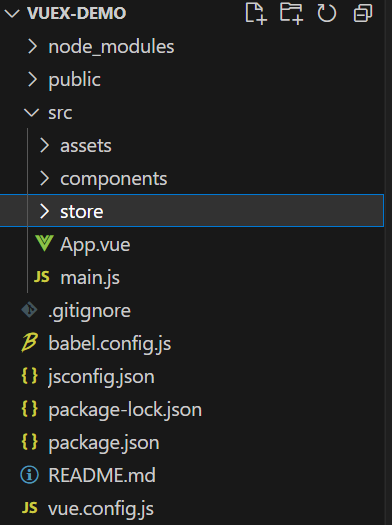Select the highlighted store folder name
392x525 pixels.
click(x=82, y=212)
